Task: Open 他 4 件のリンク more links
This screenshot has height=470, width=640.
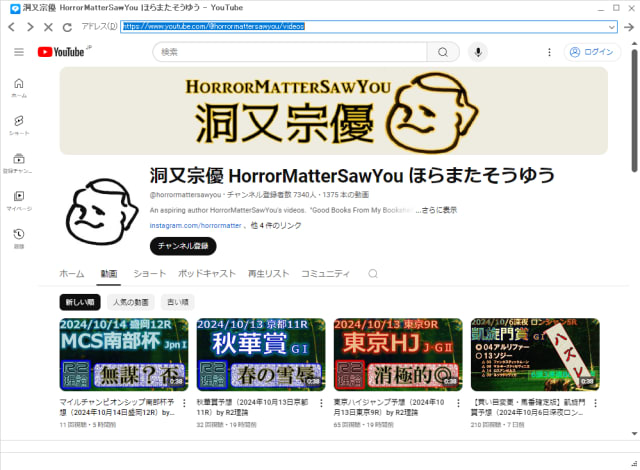Action: click(276, 225)
